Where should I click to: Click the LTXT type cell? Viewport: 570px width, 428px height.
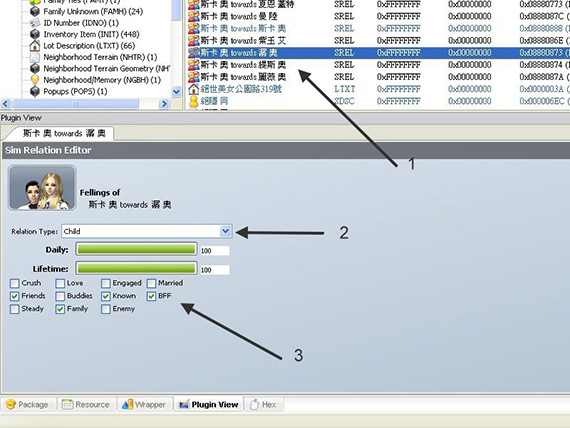345,89
